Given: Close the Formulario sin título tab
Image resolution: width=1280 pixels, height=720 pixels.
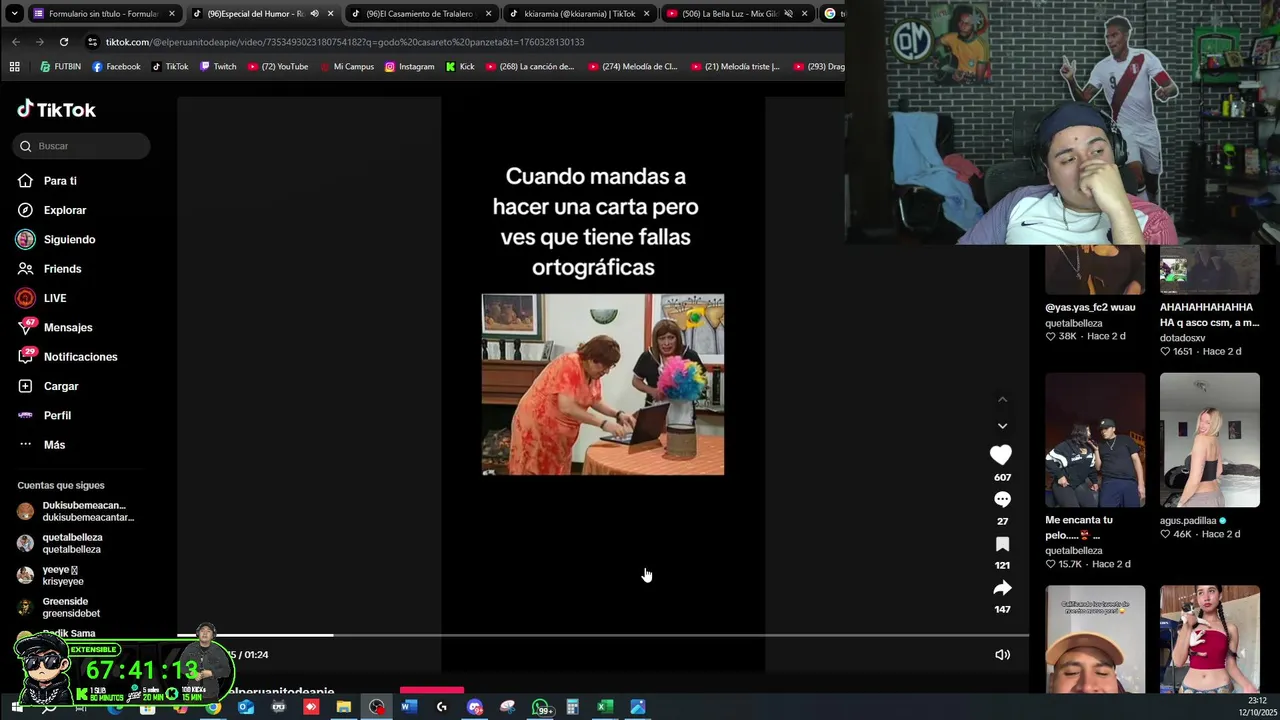Looking at the screenshot, I should (x=172, y=14).
